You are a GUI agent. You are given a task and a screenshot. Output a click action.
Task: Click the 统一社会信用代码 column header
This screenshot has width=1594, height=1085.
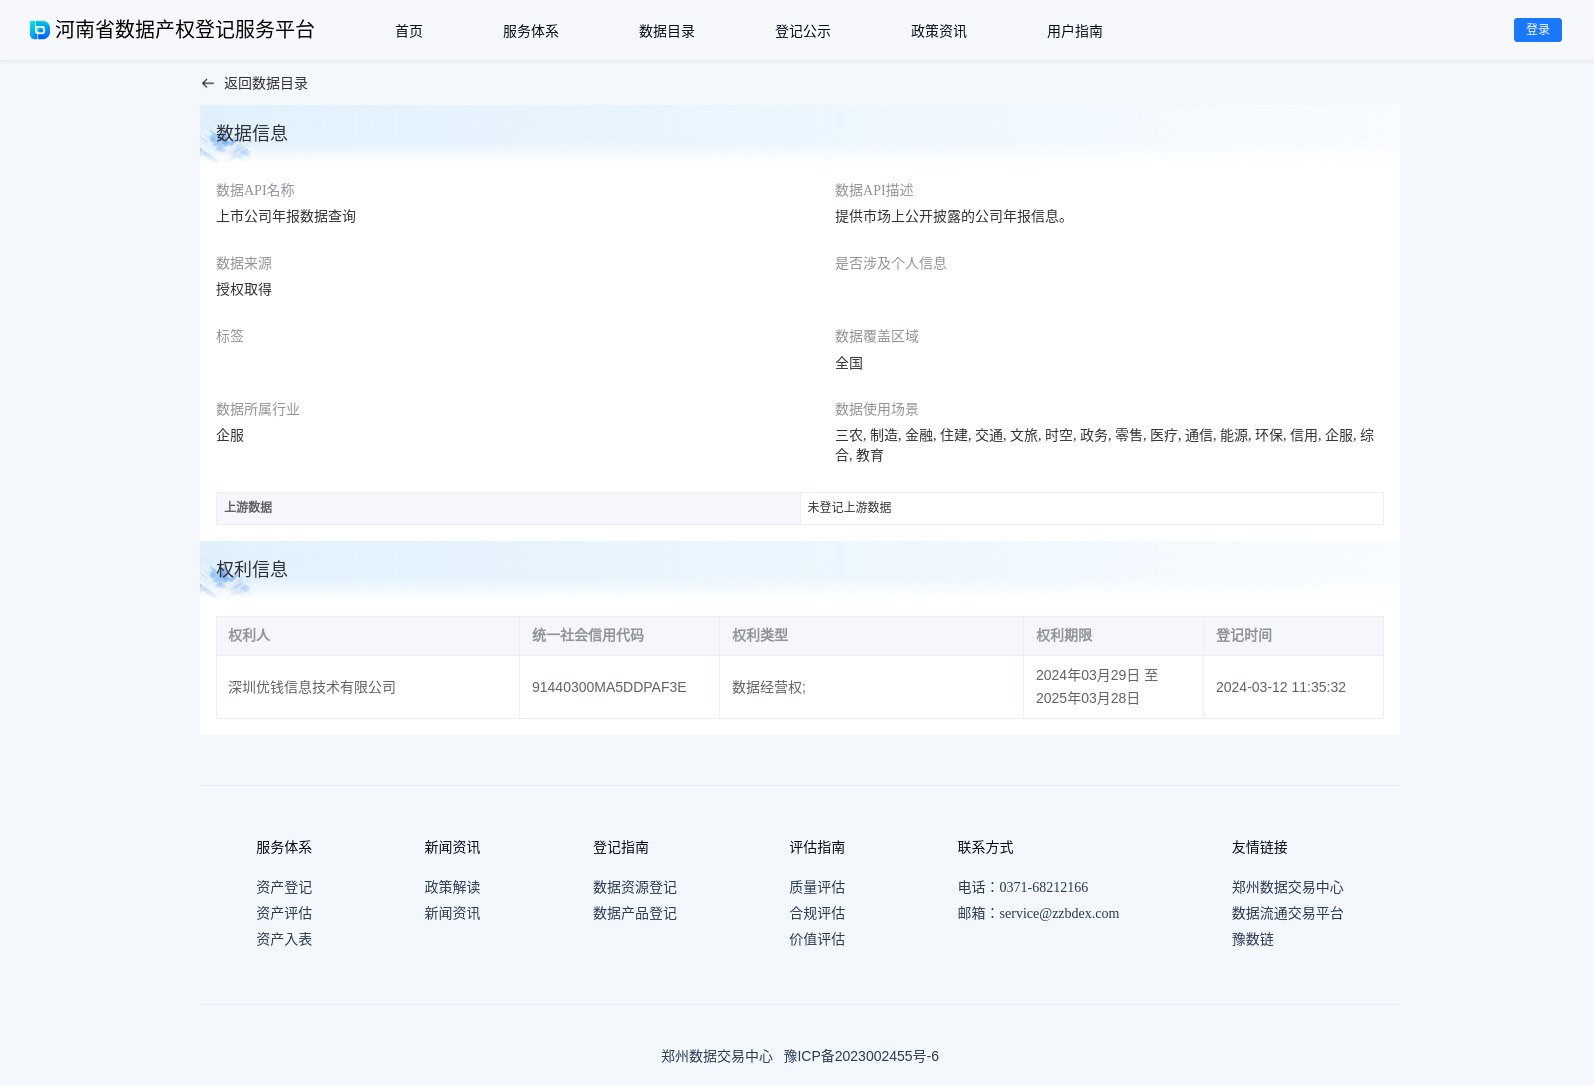point(619,636)
